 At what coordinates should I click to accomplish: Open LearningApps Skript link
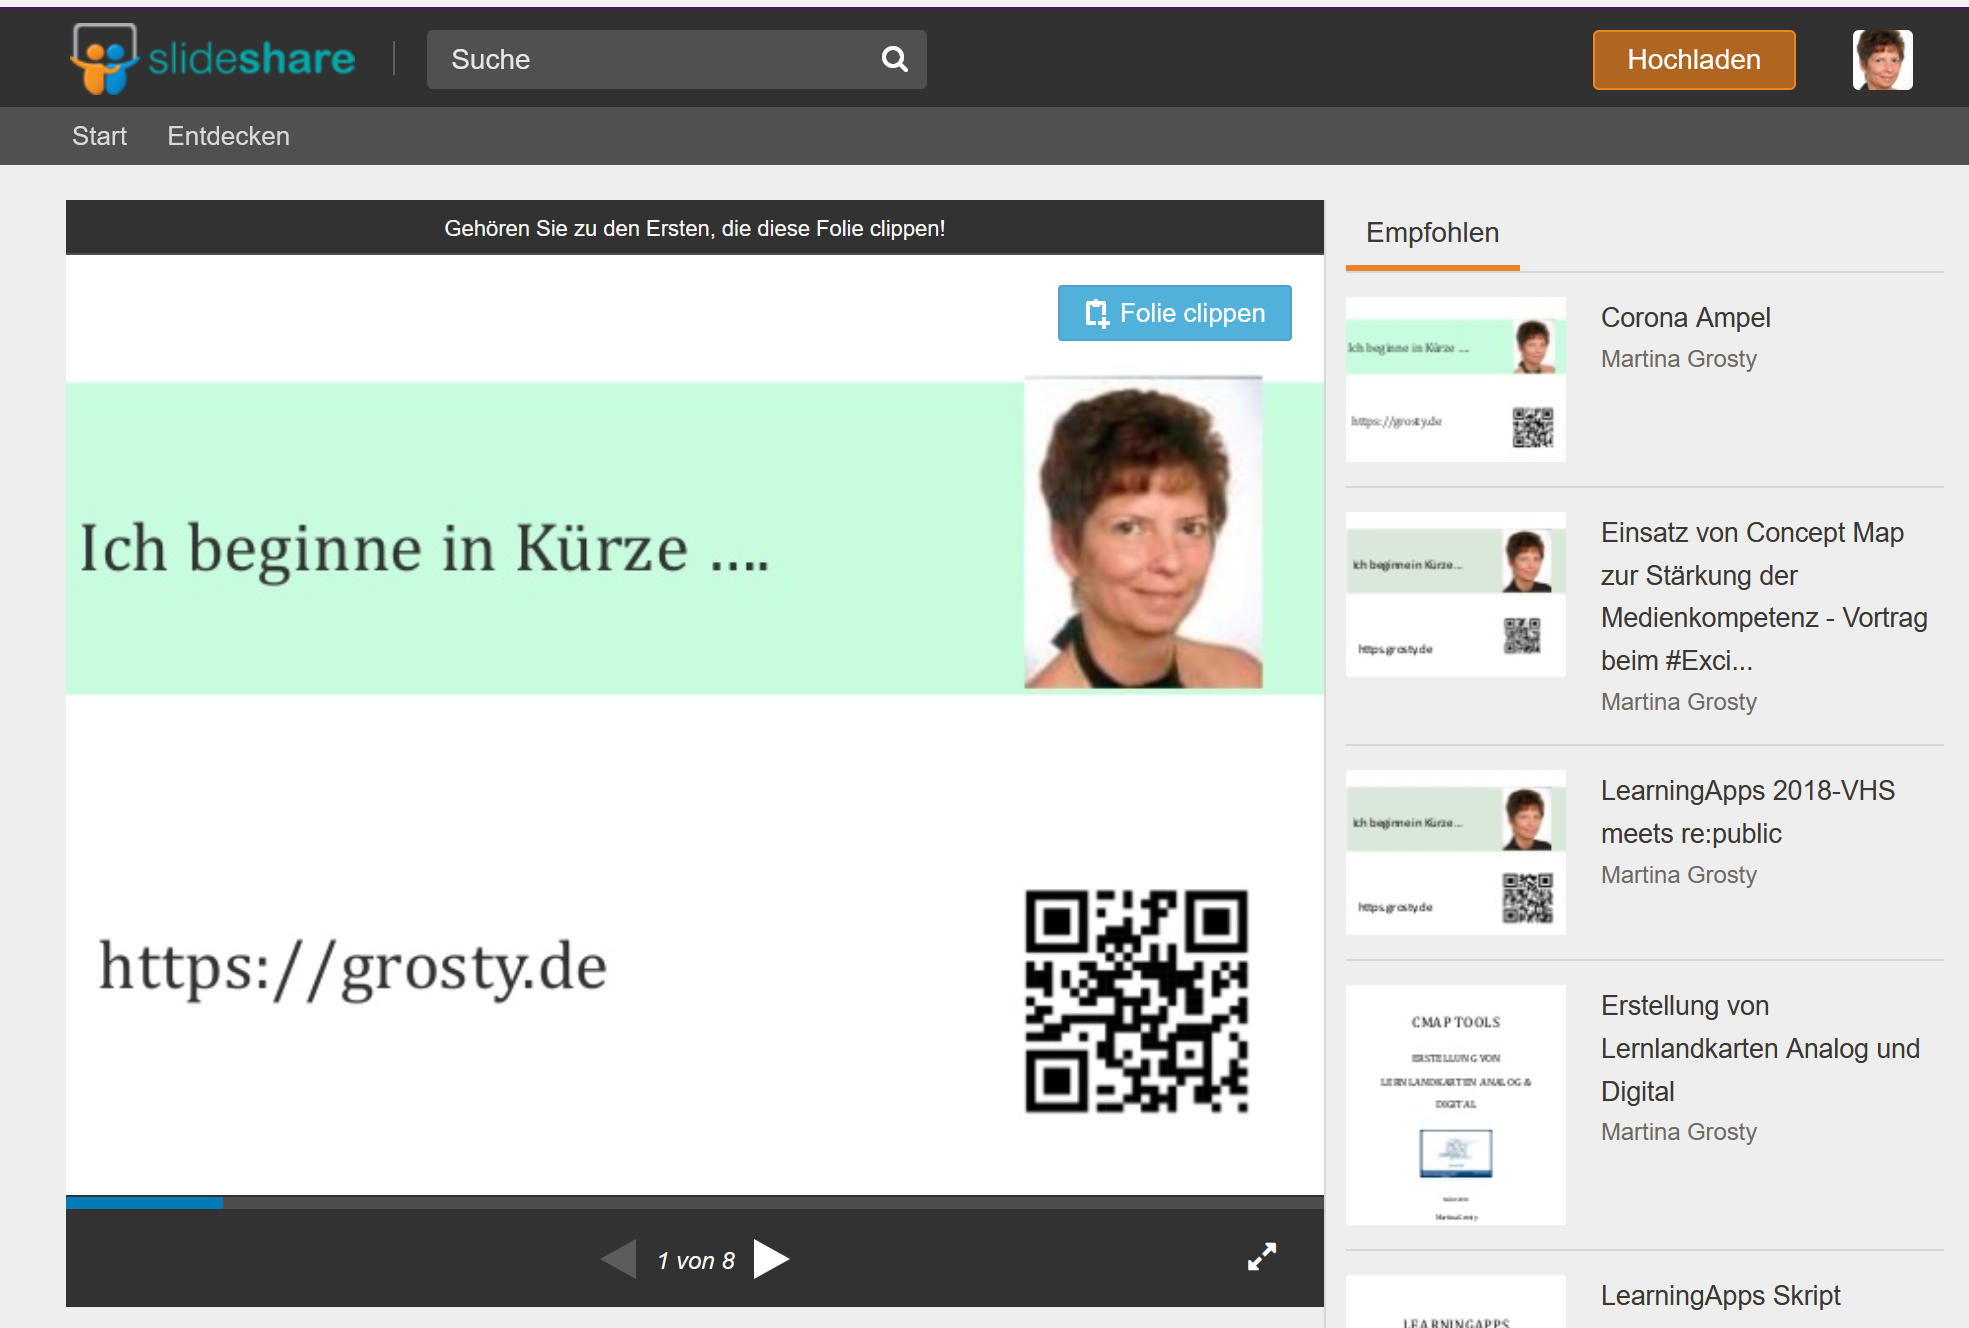click(1720, 1296)
